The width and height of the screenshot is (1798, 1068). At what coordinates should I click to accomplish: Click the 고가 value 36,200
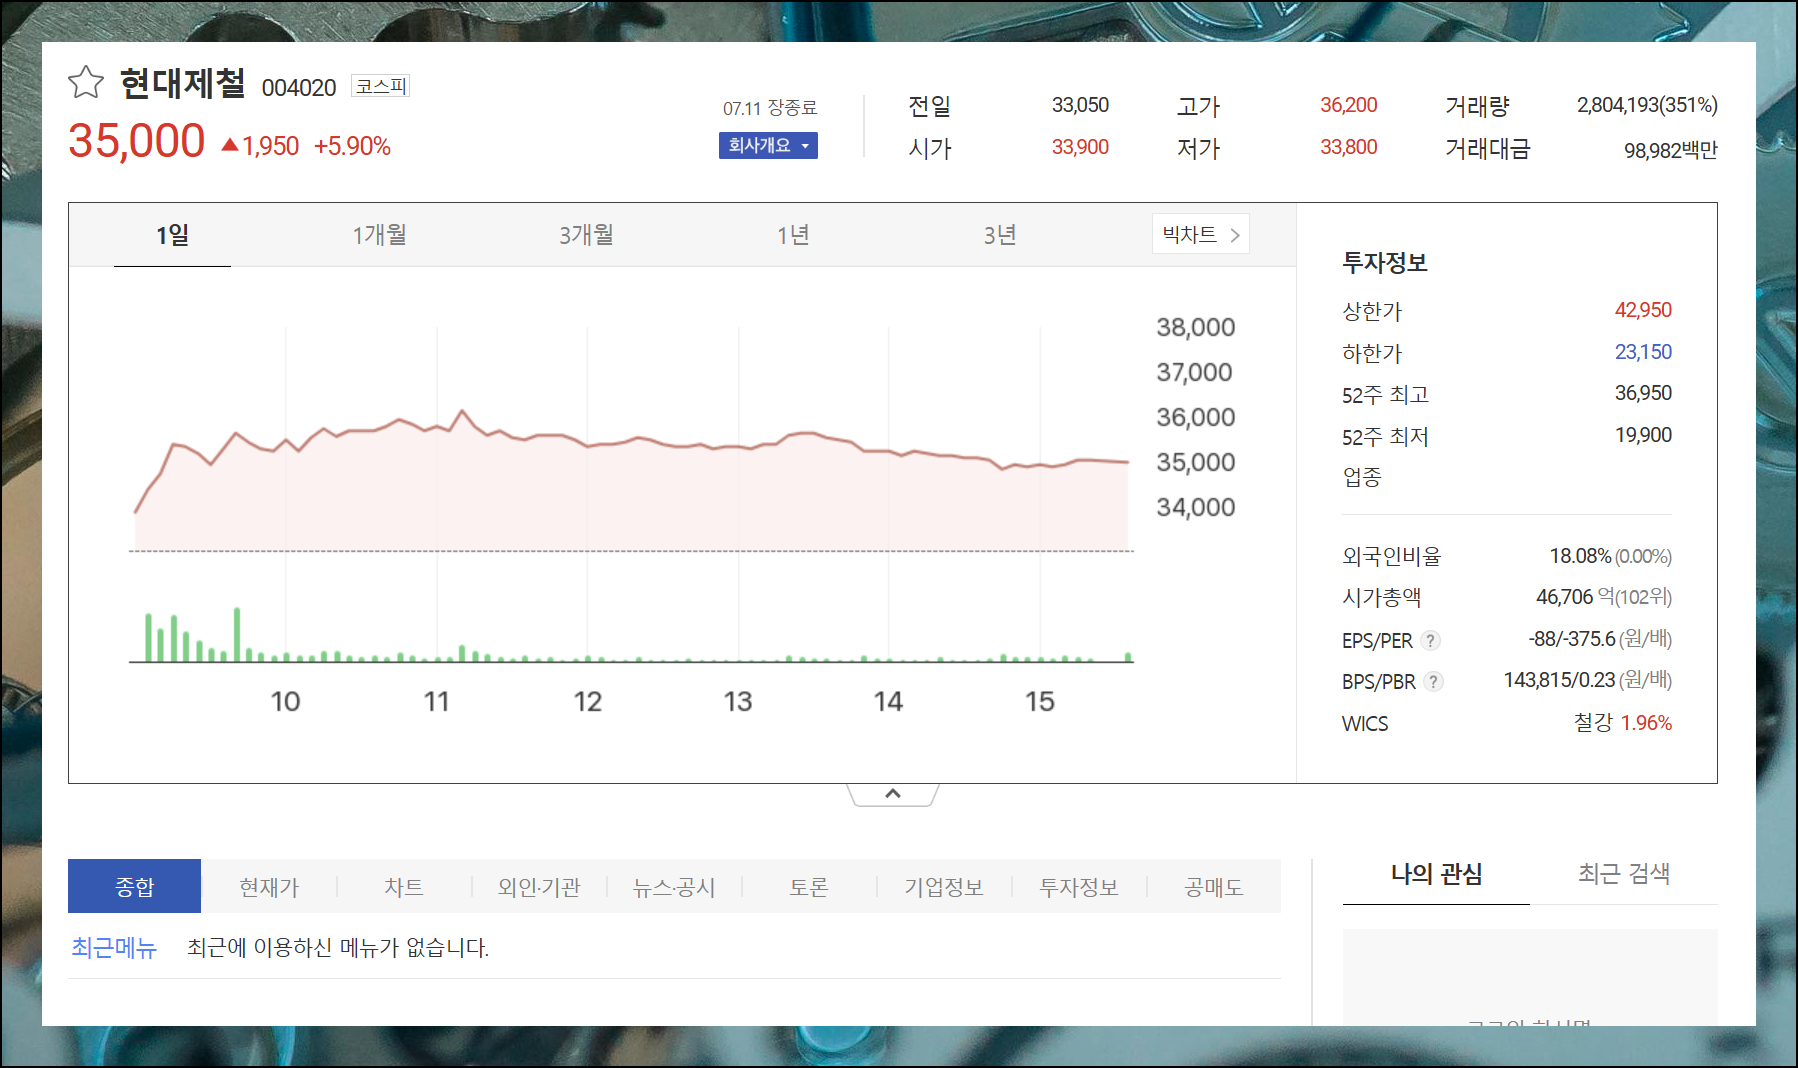pos(1348,105)
